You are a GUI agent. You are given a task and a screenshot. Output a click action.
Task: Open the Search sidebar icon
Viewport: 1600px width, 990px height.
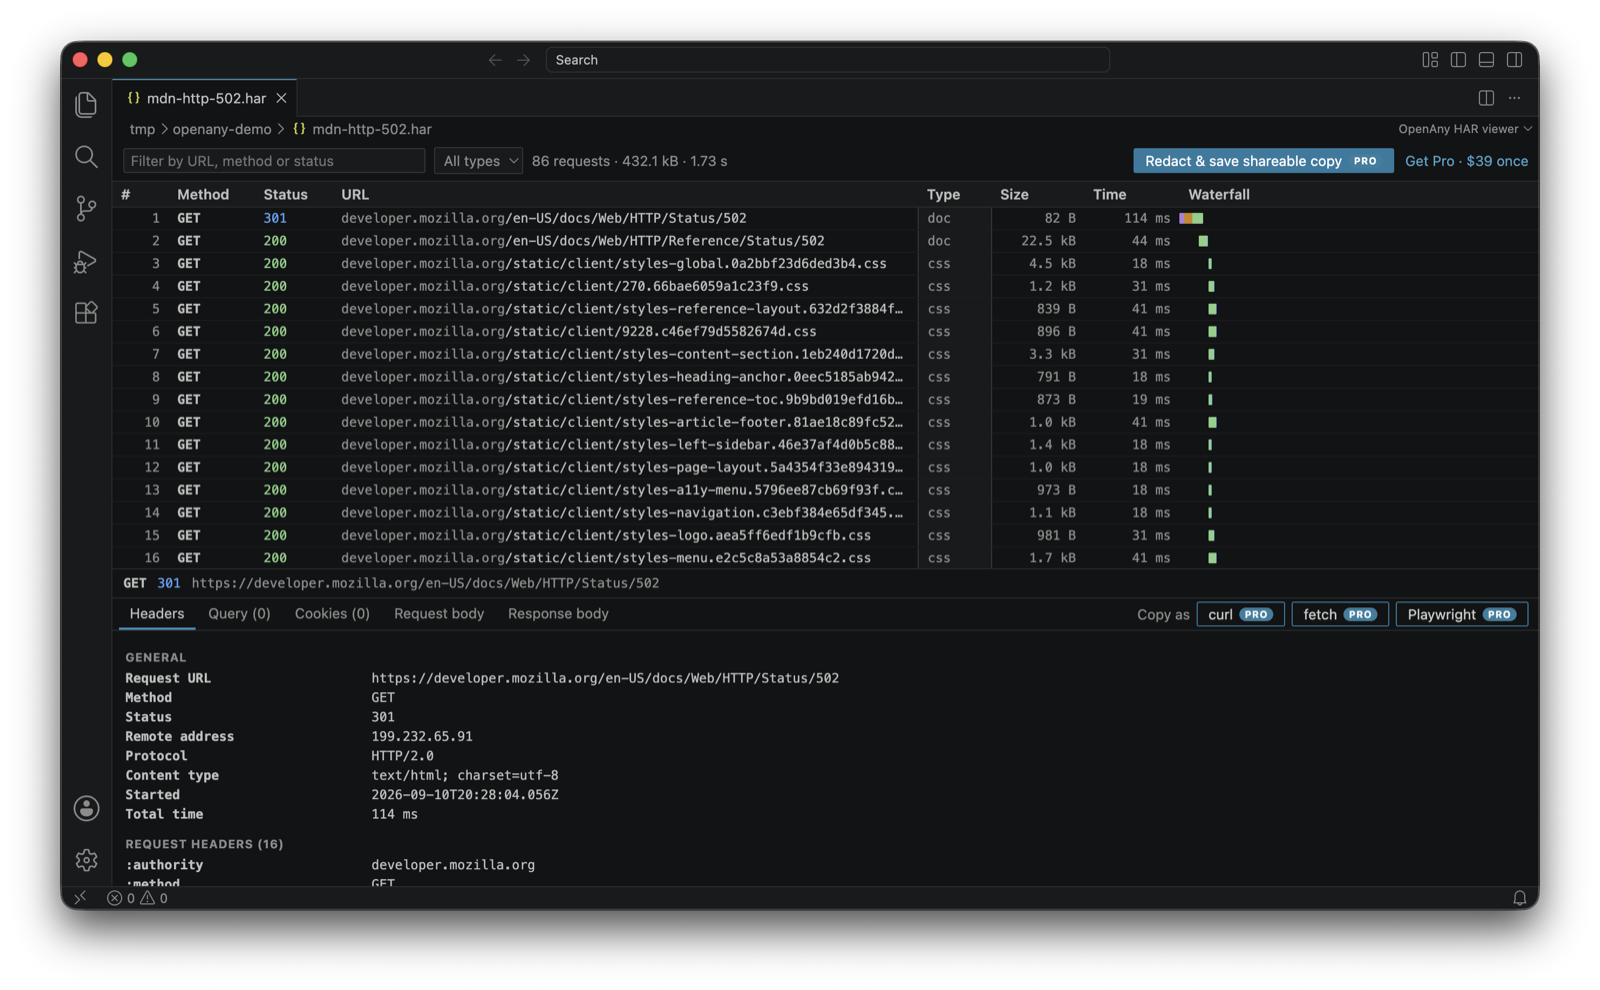click(86, 157)
